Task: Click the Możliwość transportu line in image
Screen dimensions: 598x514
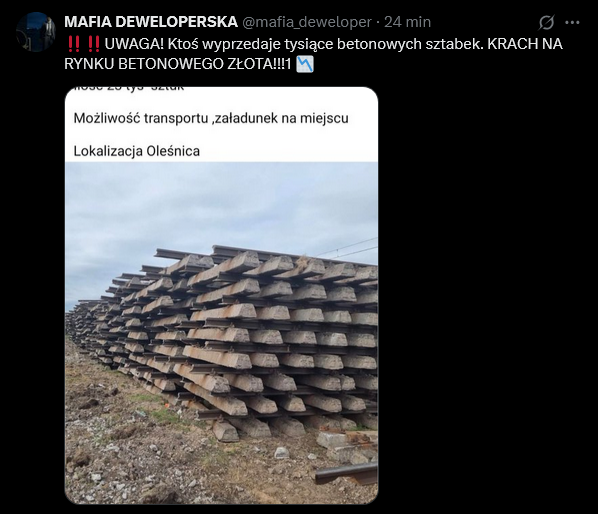Action: (211, 118)
